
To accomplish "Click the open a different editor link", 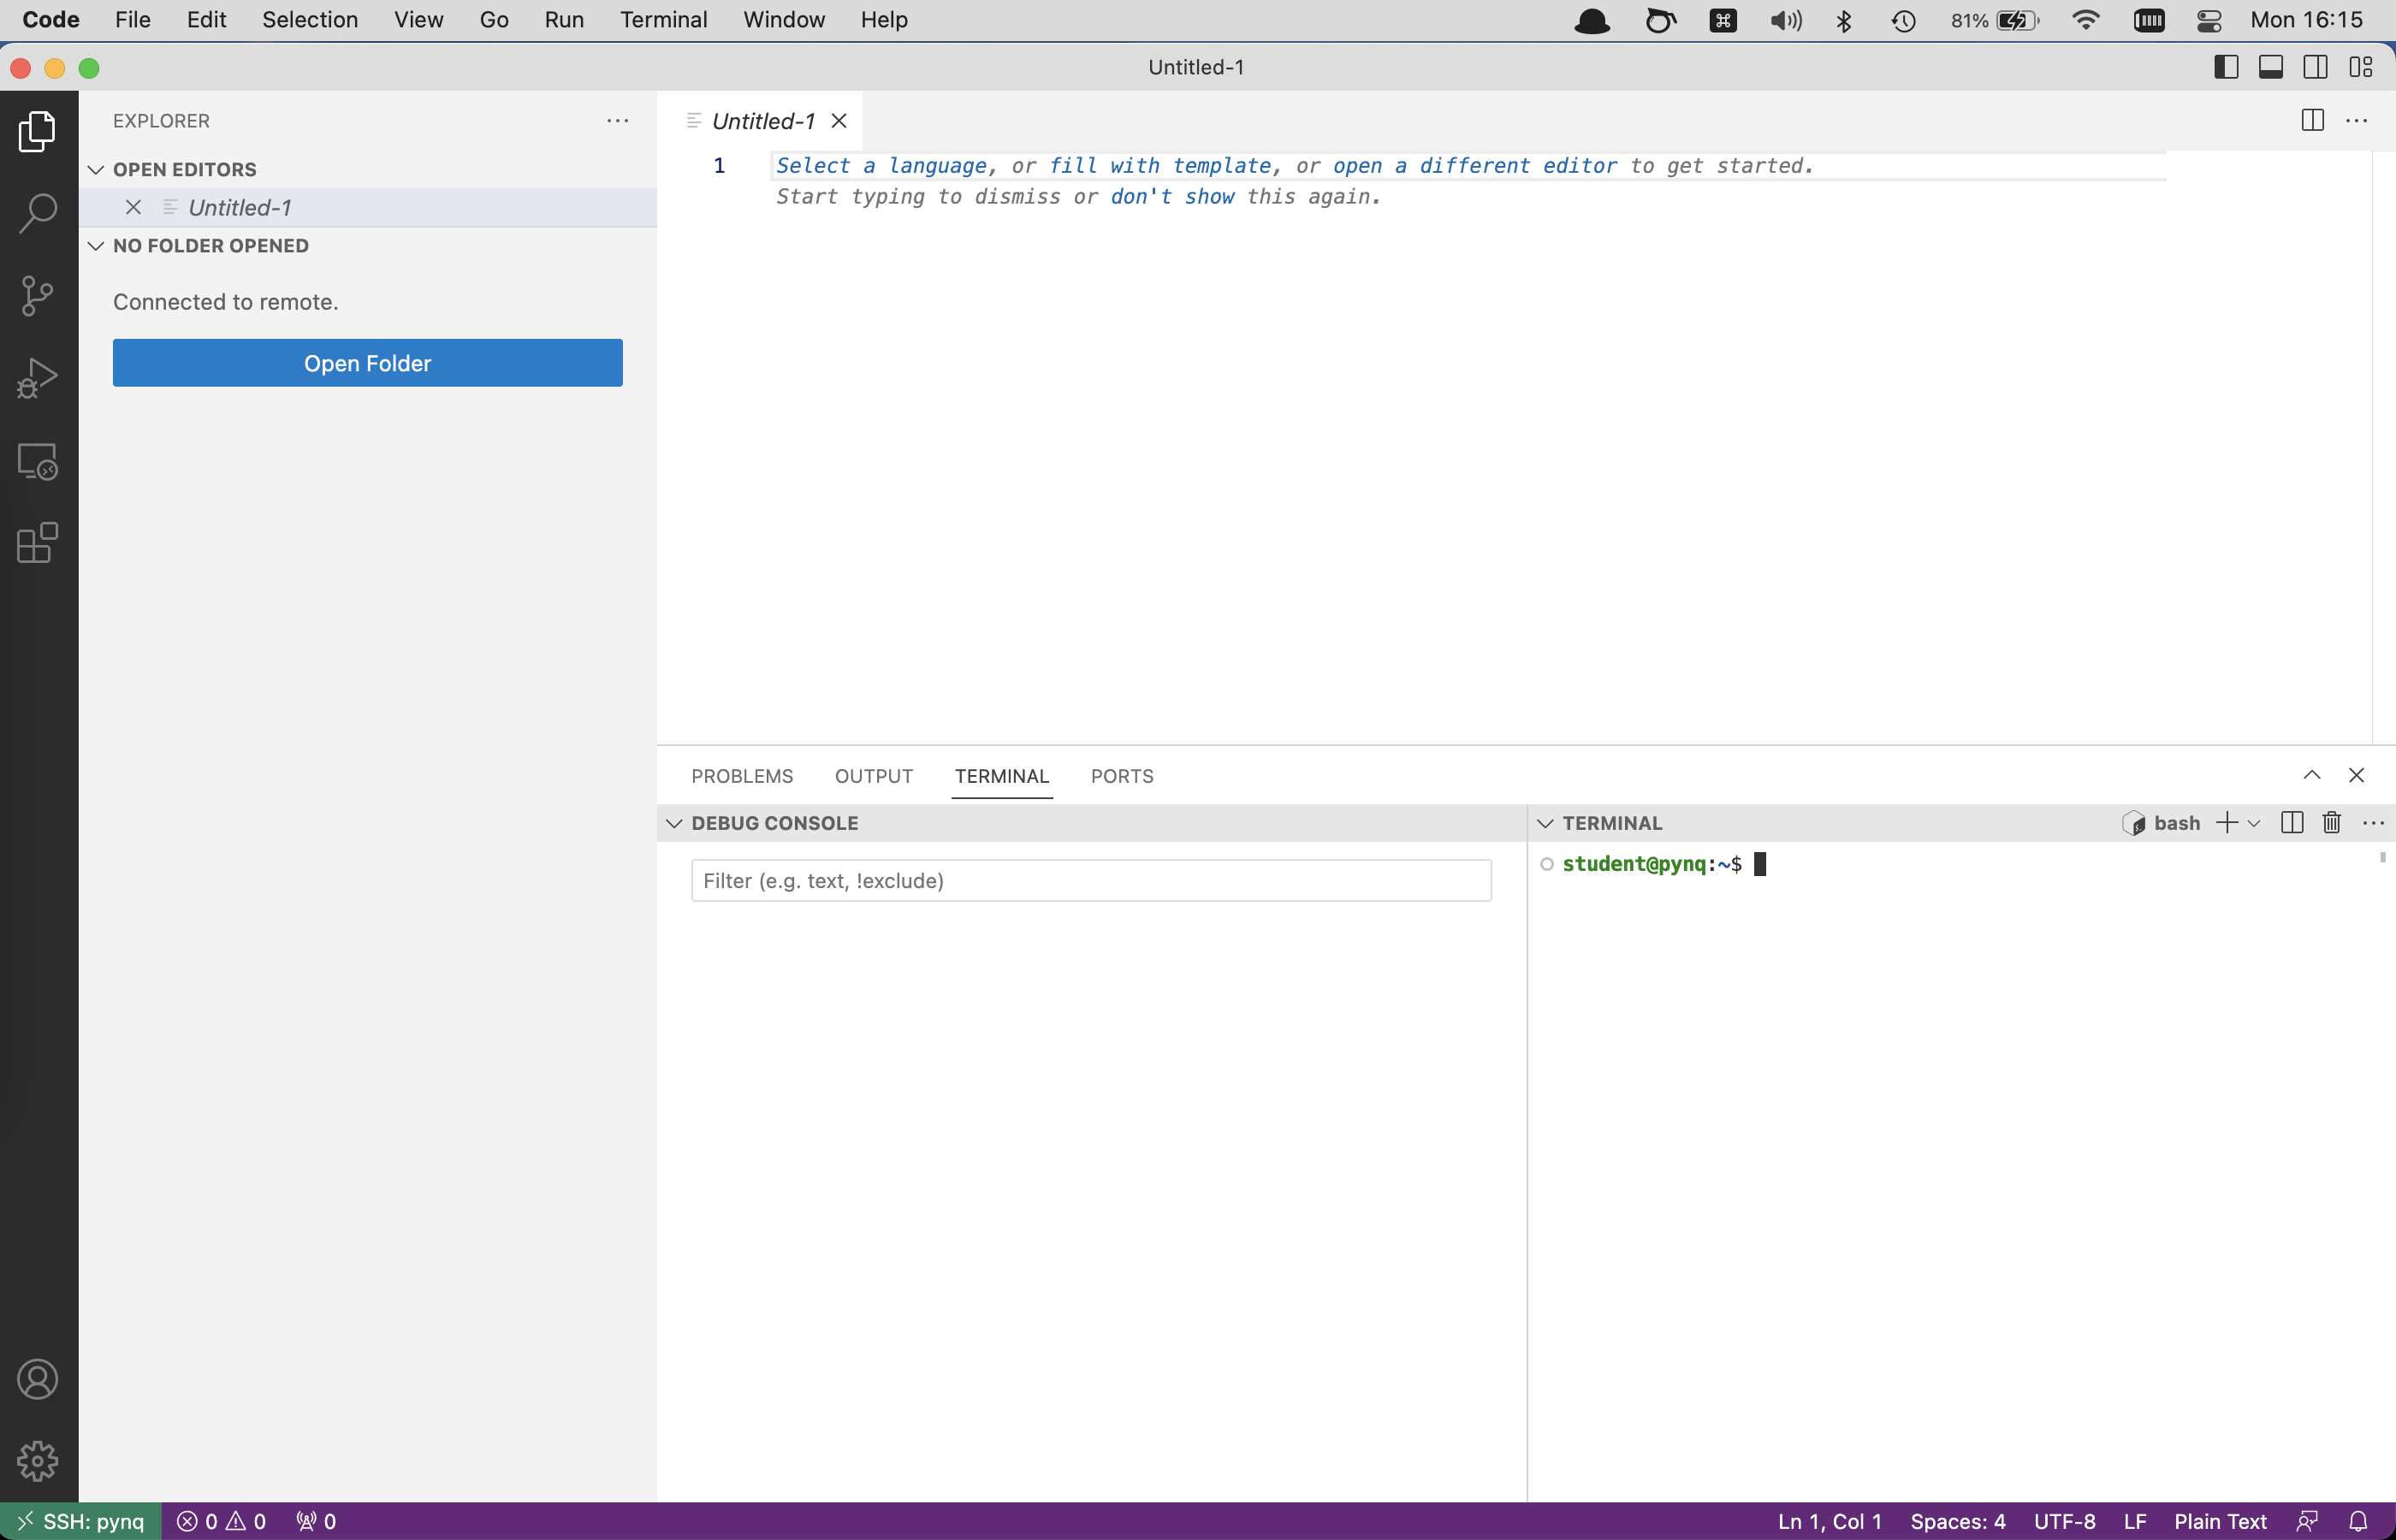I will pos(1474,165).
